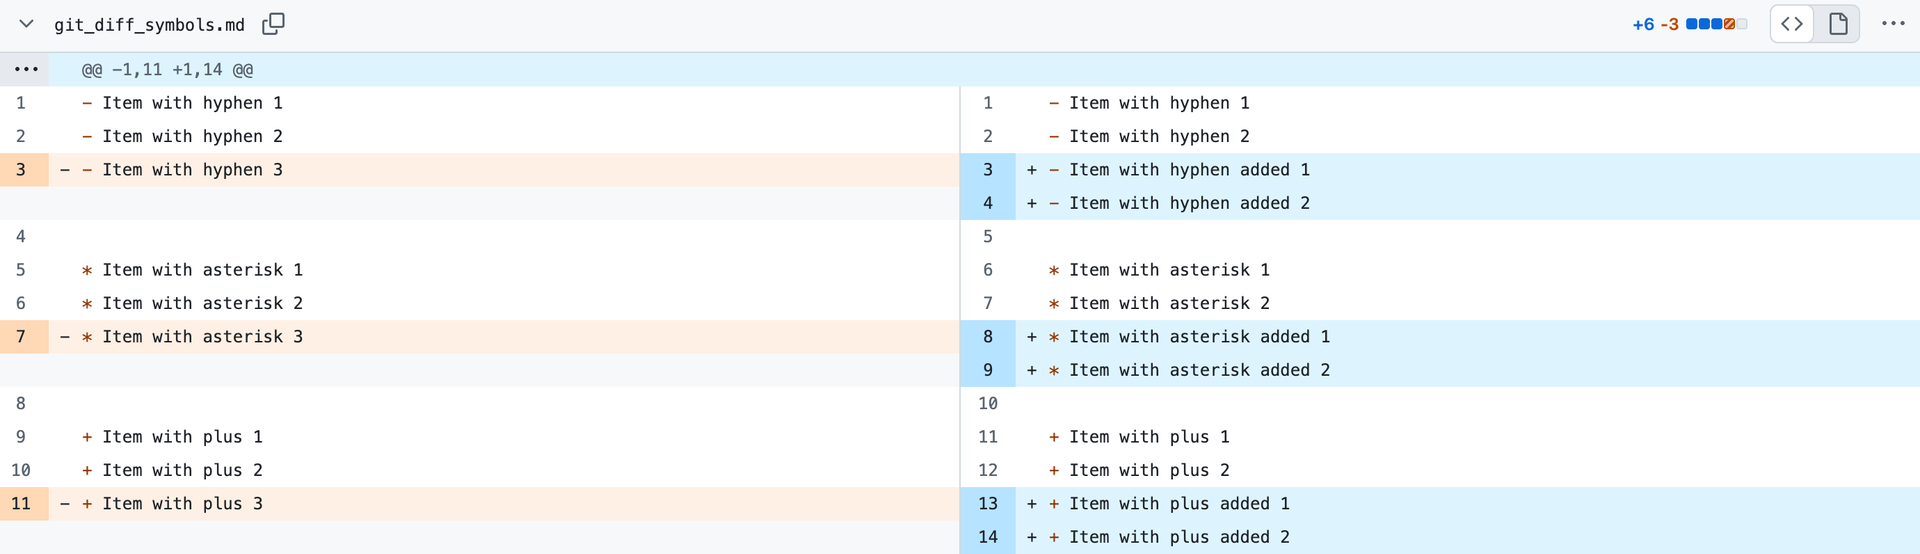Click the diffstat colored squares indicator
The height and width of the screenshot is (554, 1920).
1716,24
